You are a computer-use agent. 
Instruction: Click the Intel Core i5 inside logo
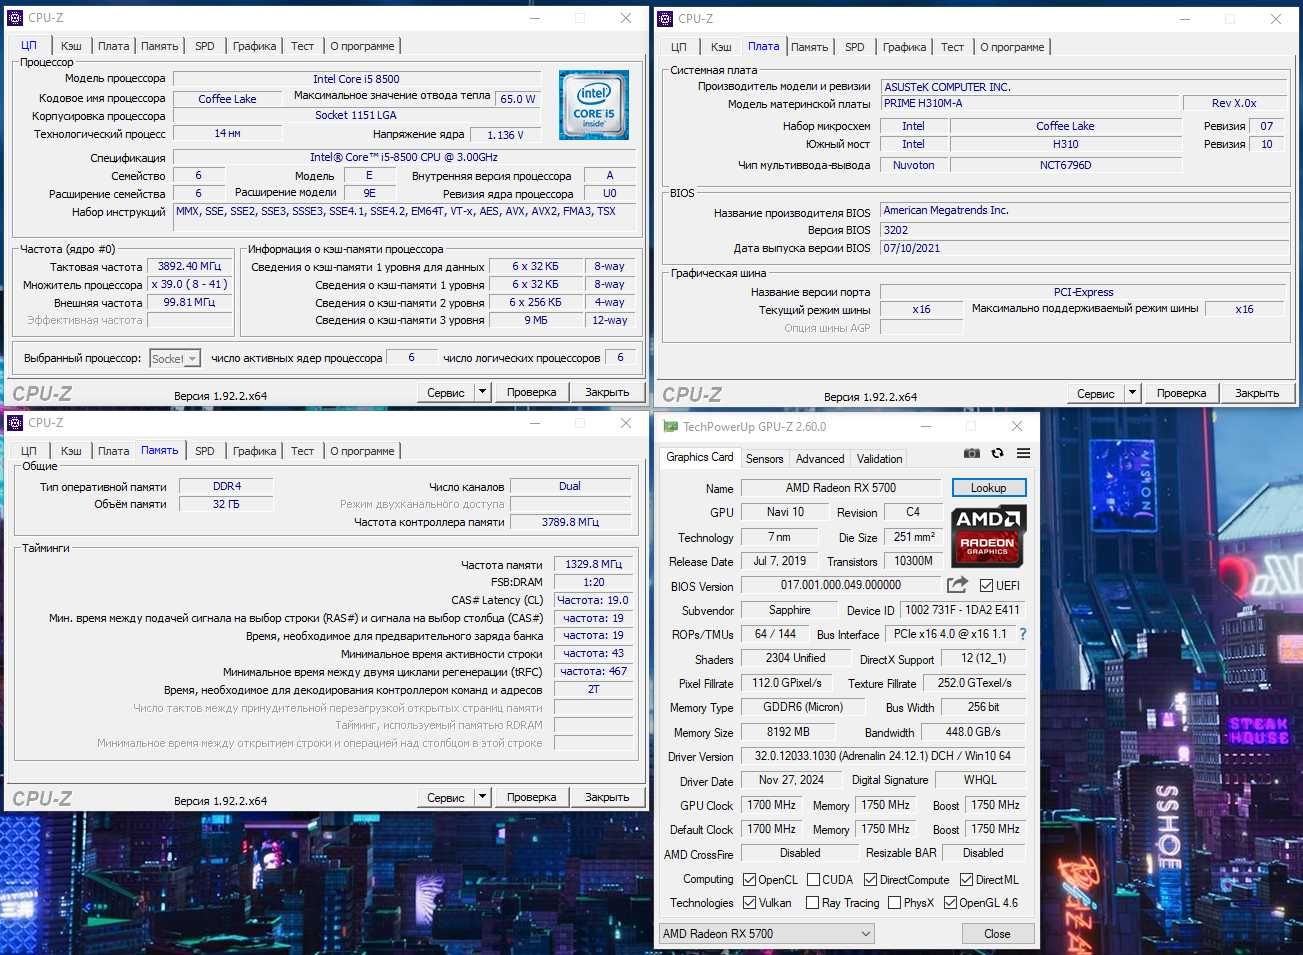(x=594, y=105)
